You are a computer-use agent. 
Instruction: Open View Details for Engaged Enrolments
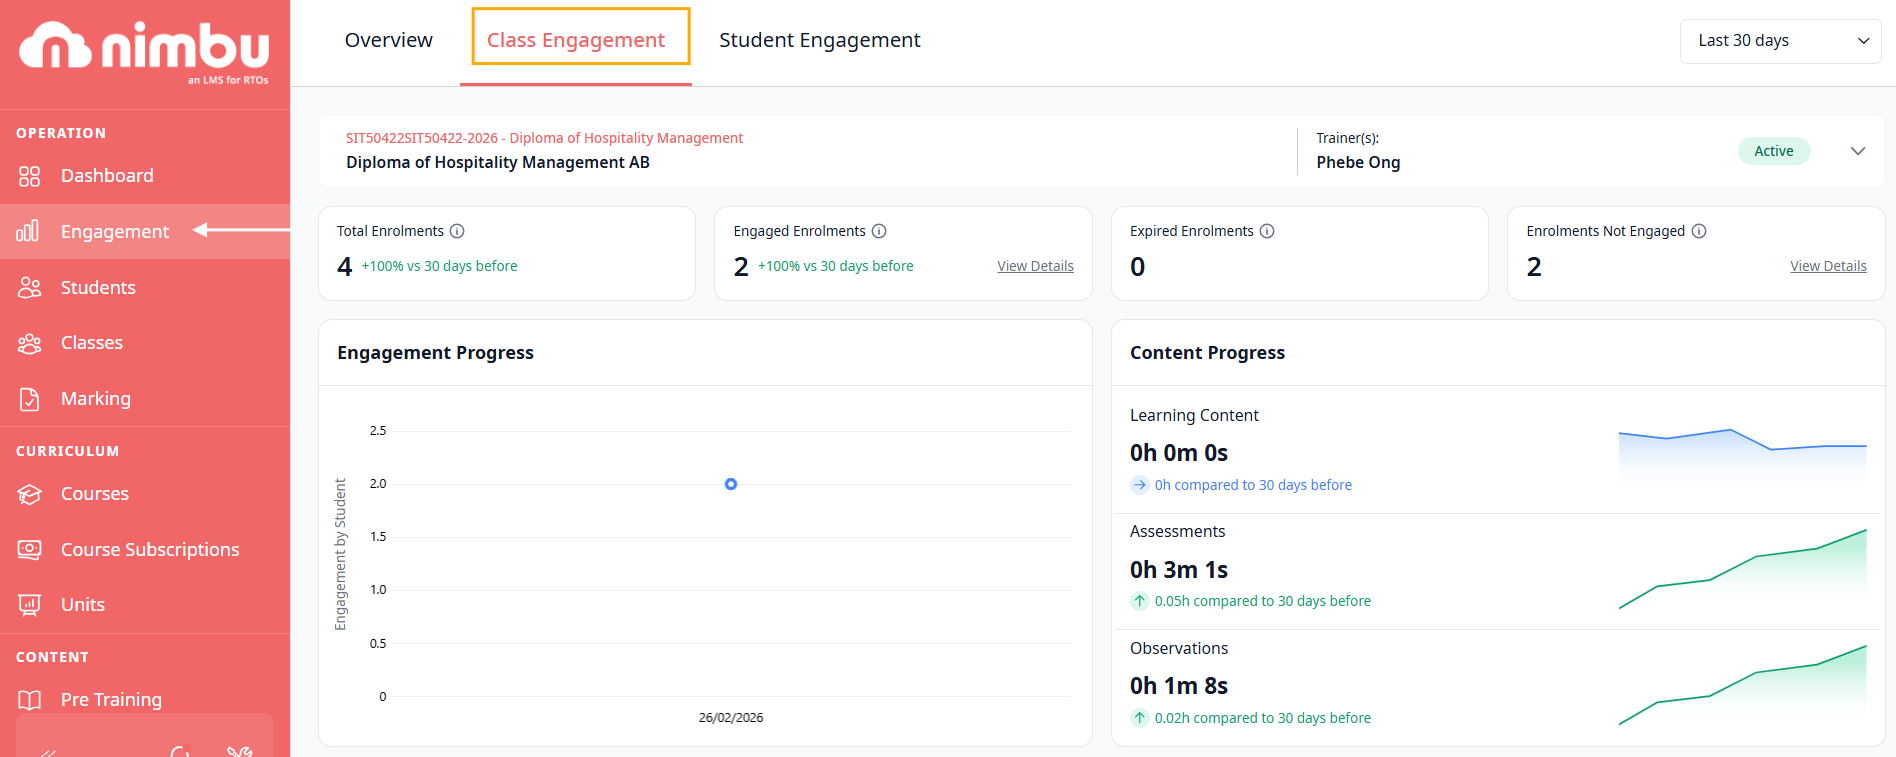click(1035, 266)
